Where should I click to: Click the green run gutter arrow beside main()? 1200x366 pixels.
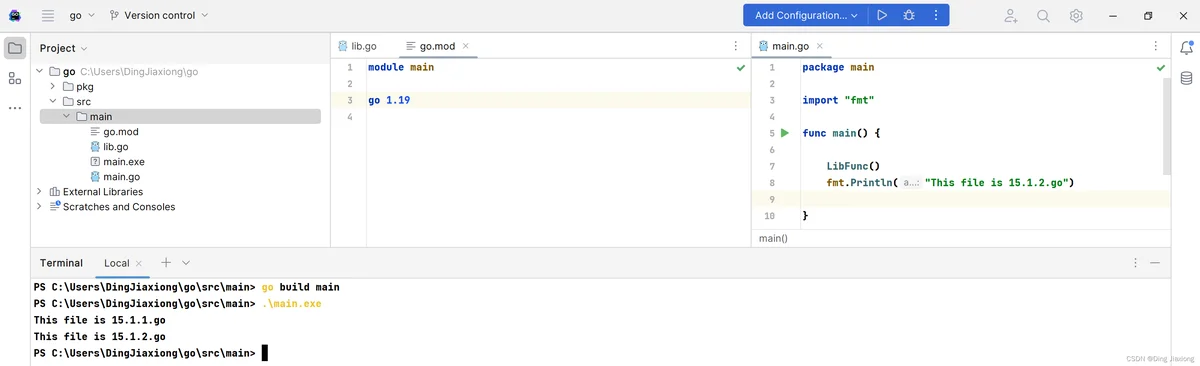(785, 133)
